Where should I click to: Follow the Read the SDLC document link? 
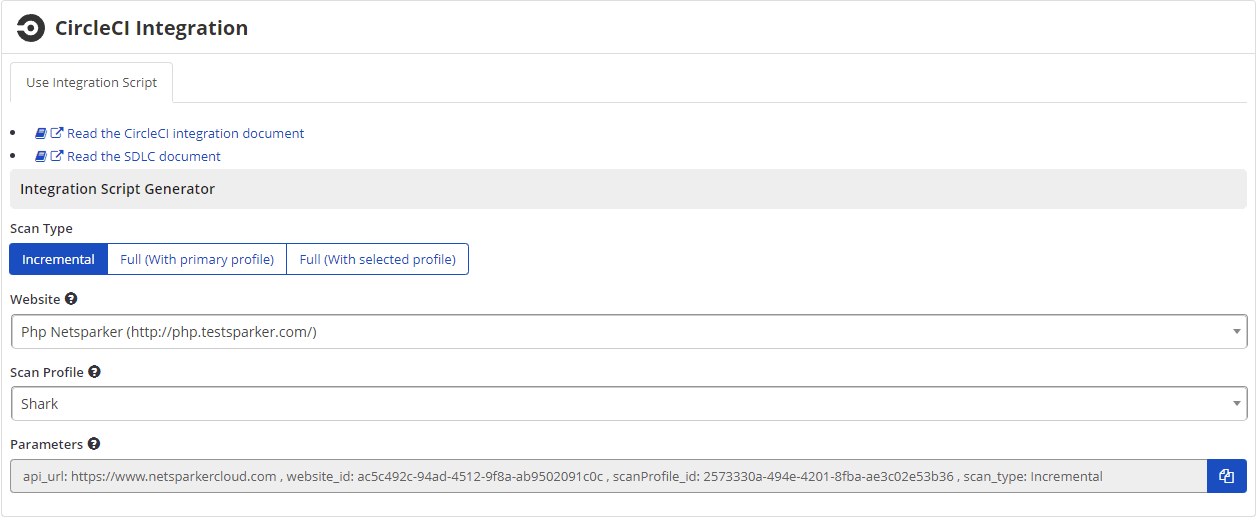pyautogui.click(x=144, y=156)
